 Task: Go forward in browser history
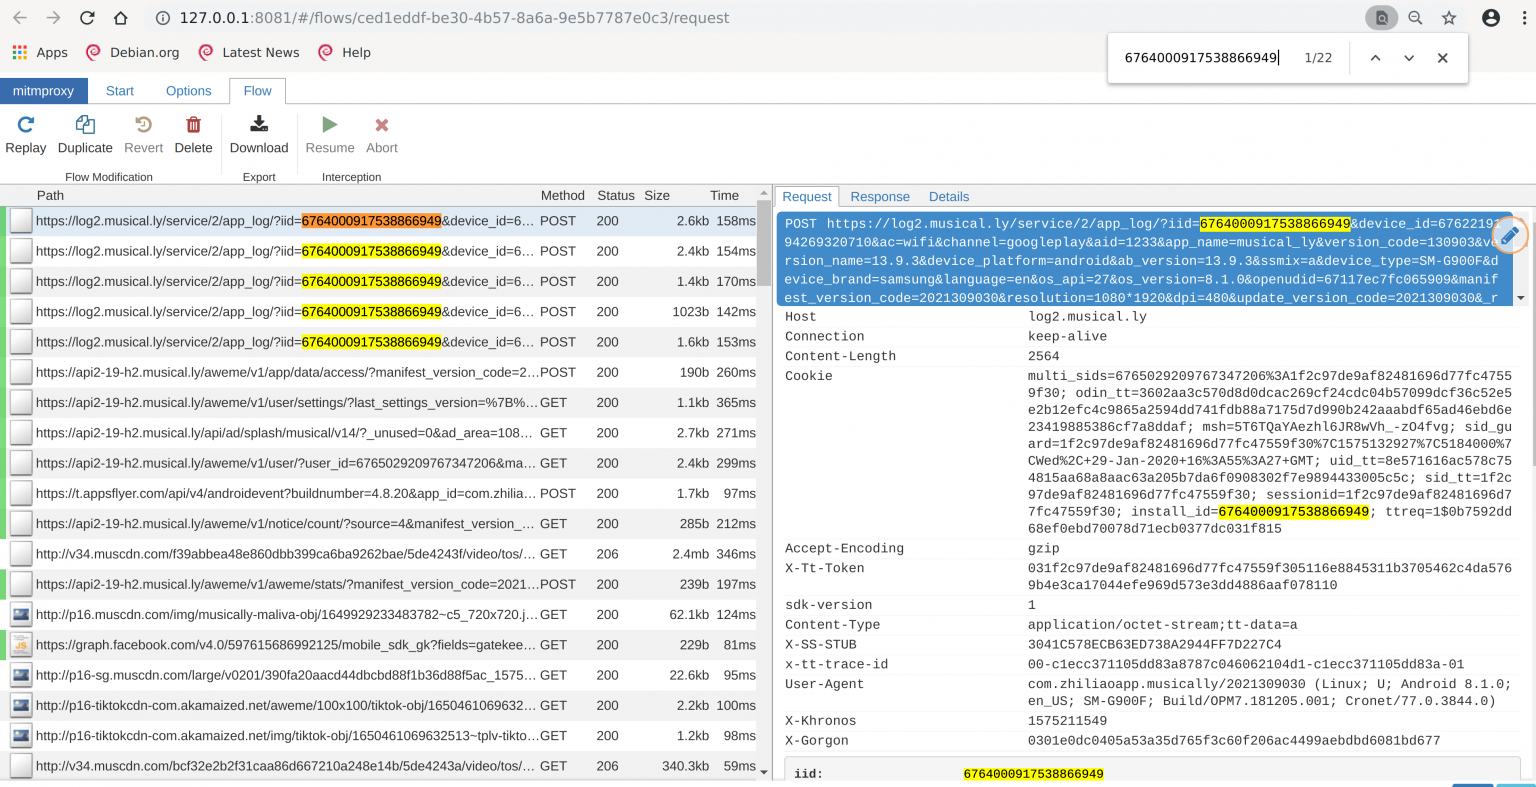pyautogui.click(x=54, y=18)
